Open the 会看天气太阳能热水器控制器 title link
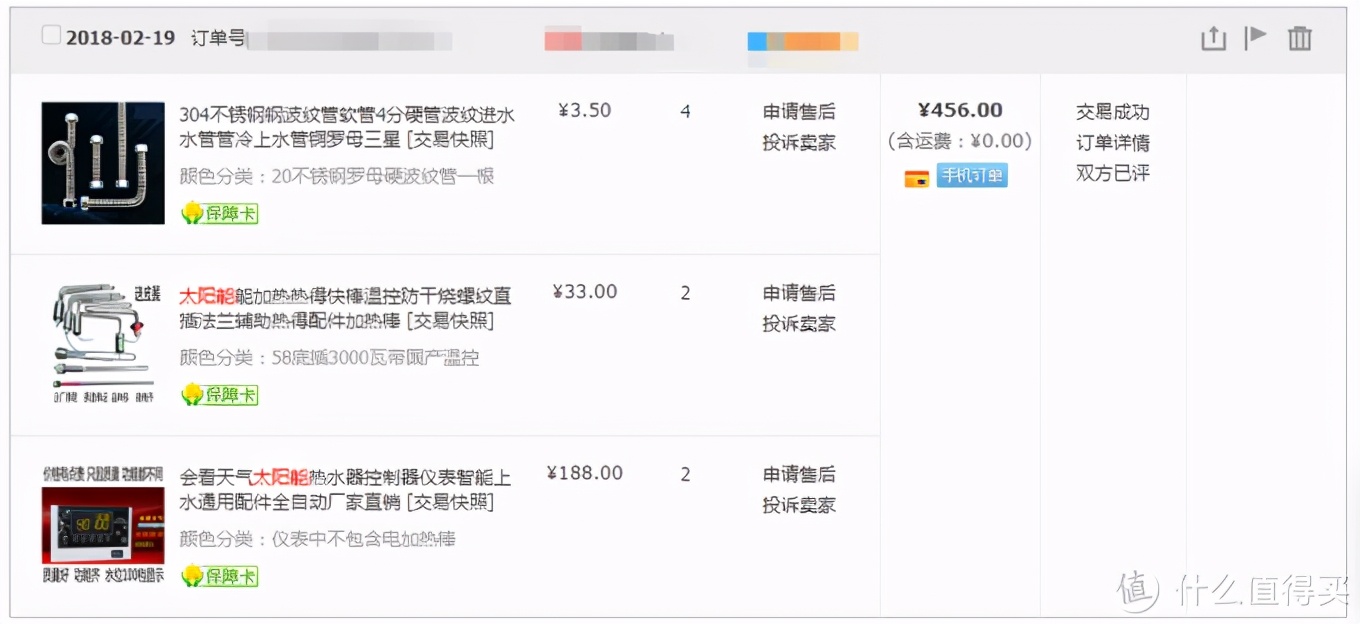 (x=345, y=490)
